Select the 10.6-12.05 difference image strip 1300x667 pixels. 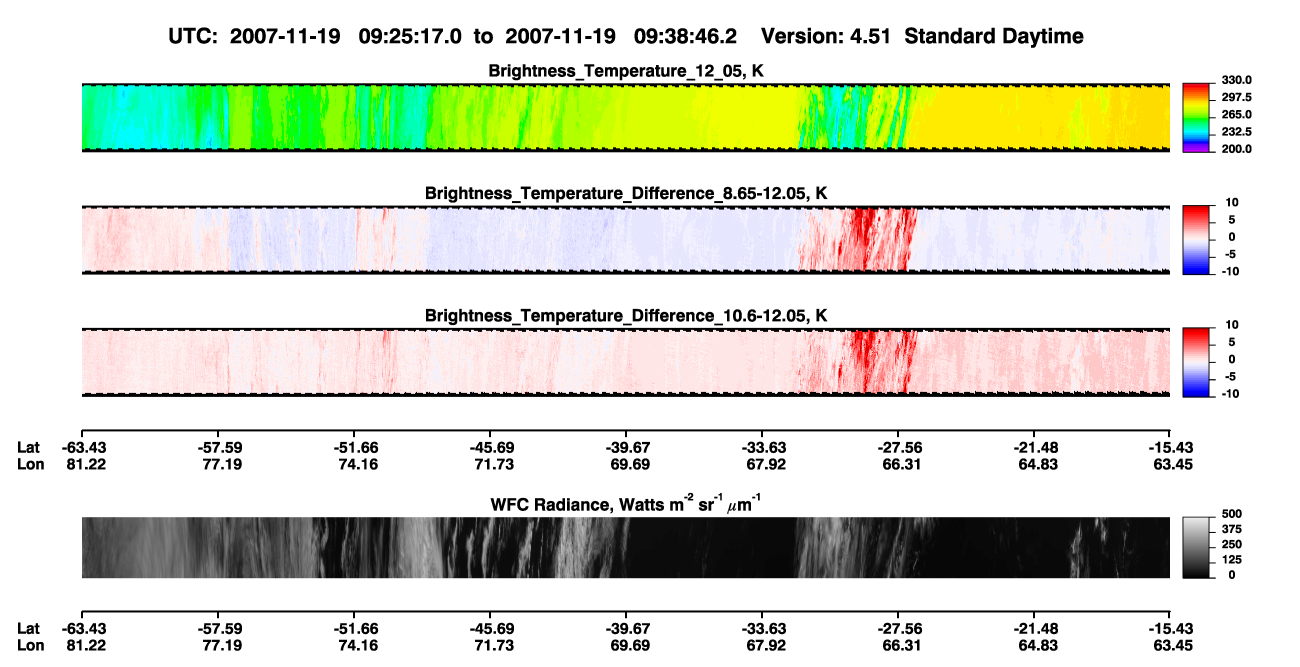pyautogui.click(x=626, y=363)
